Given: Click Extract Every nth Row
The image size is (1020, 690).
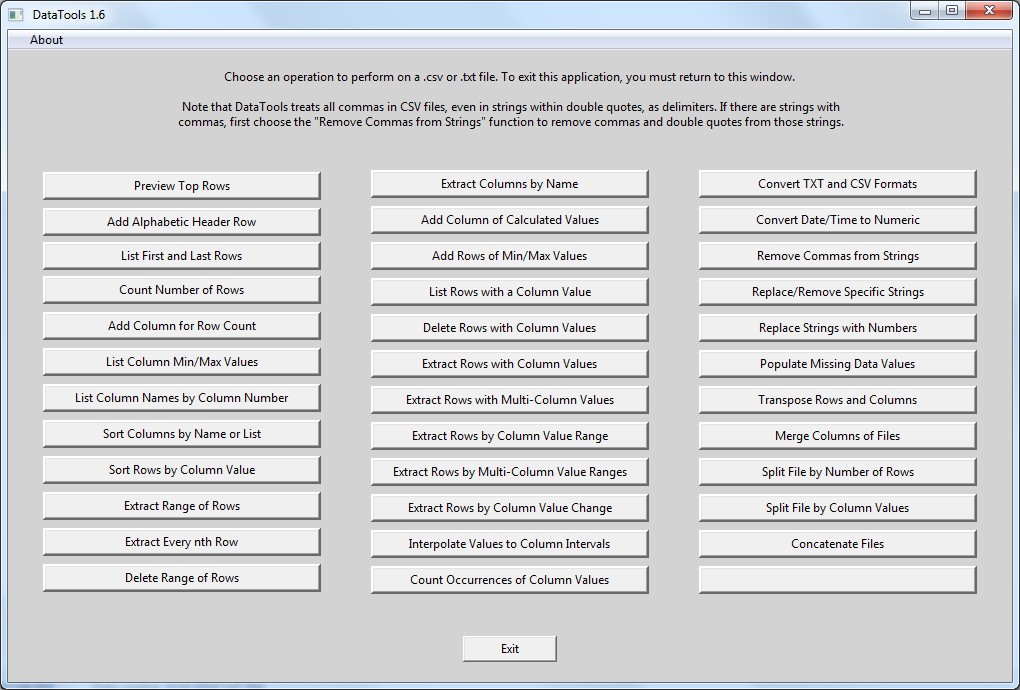Looking at the screenshot, I should (181, 542).
